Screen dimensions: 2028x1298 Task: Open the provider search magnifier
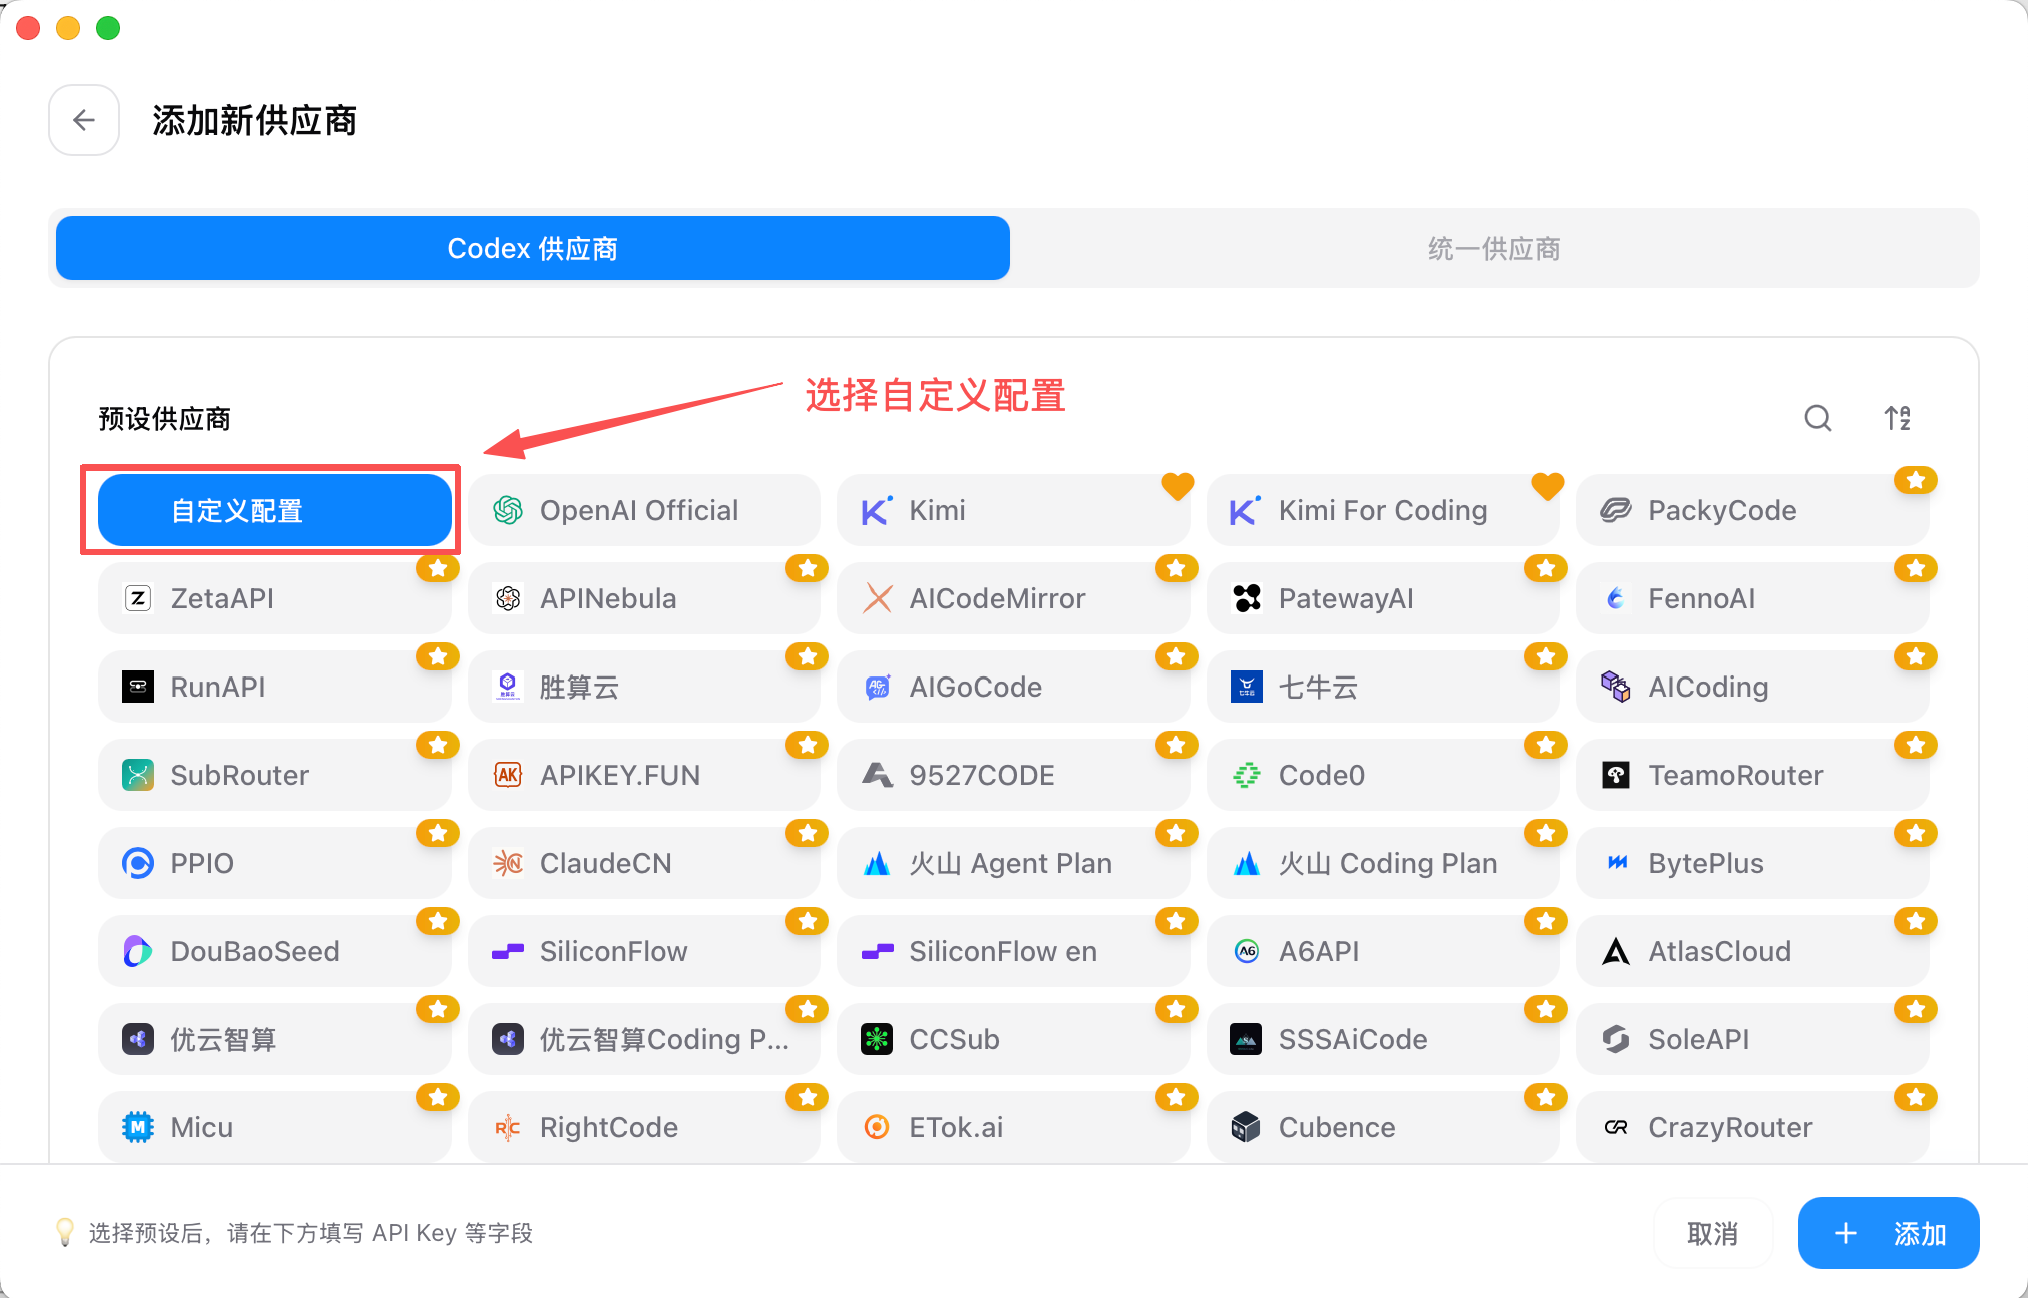pyautogui.click(x=1818, y=418)
